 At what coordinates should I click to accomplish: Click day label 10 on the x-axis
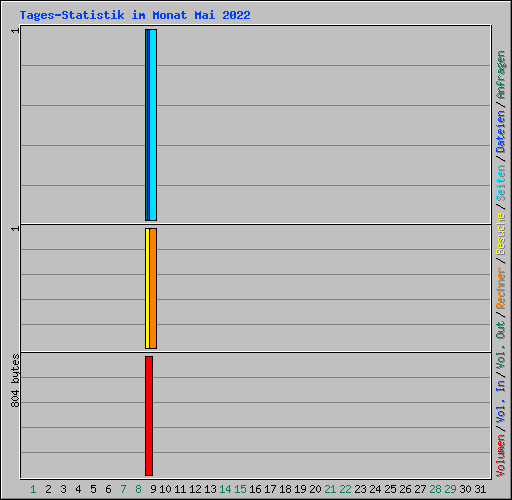click(x=165, y=489)
